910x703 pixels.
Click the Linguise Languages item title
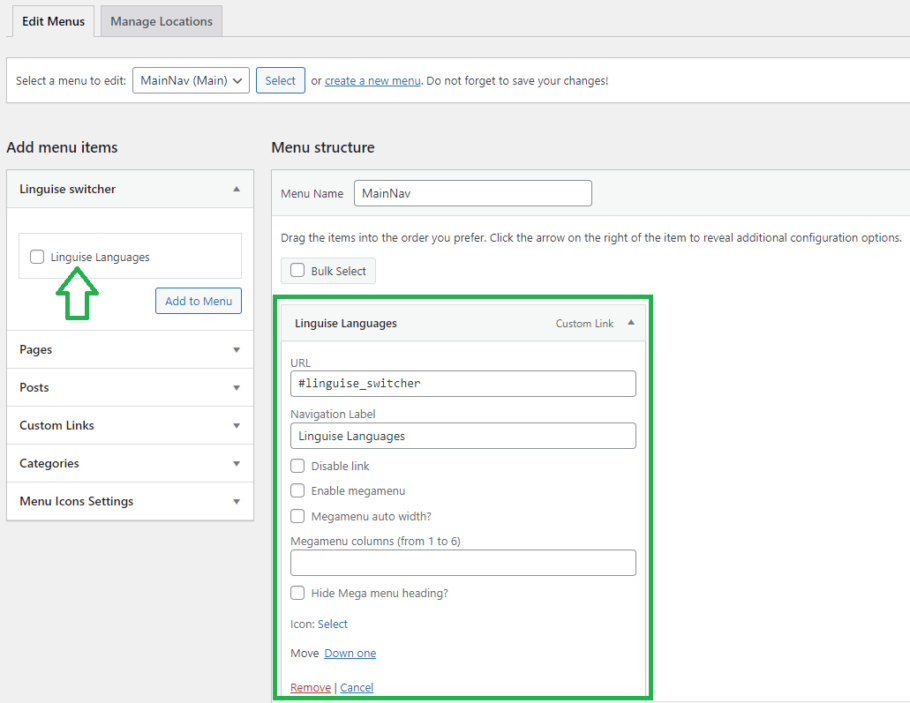[346, 323]
